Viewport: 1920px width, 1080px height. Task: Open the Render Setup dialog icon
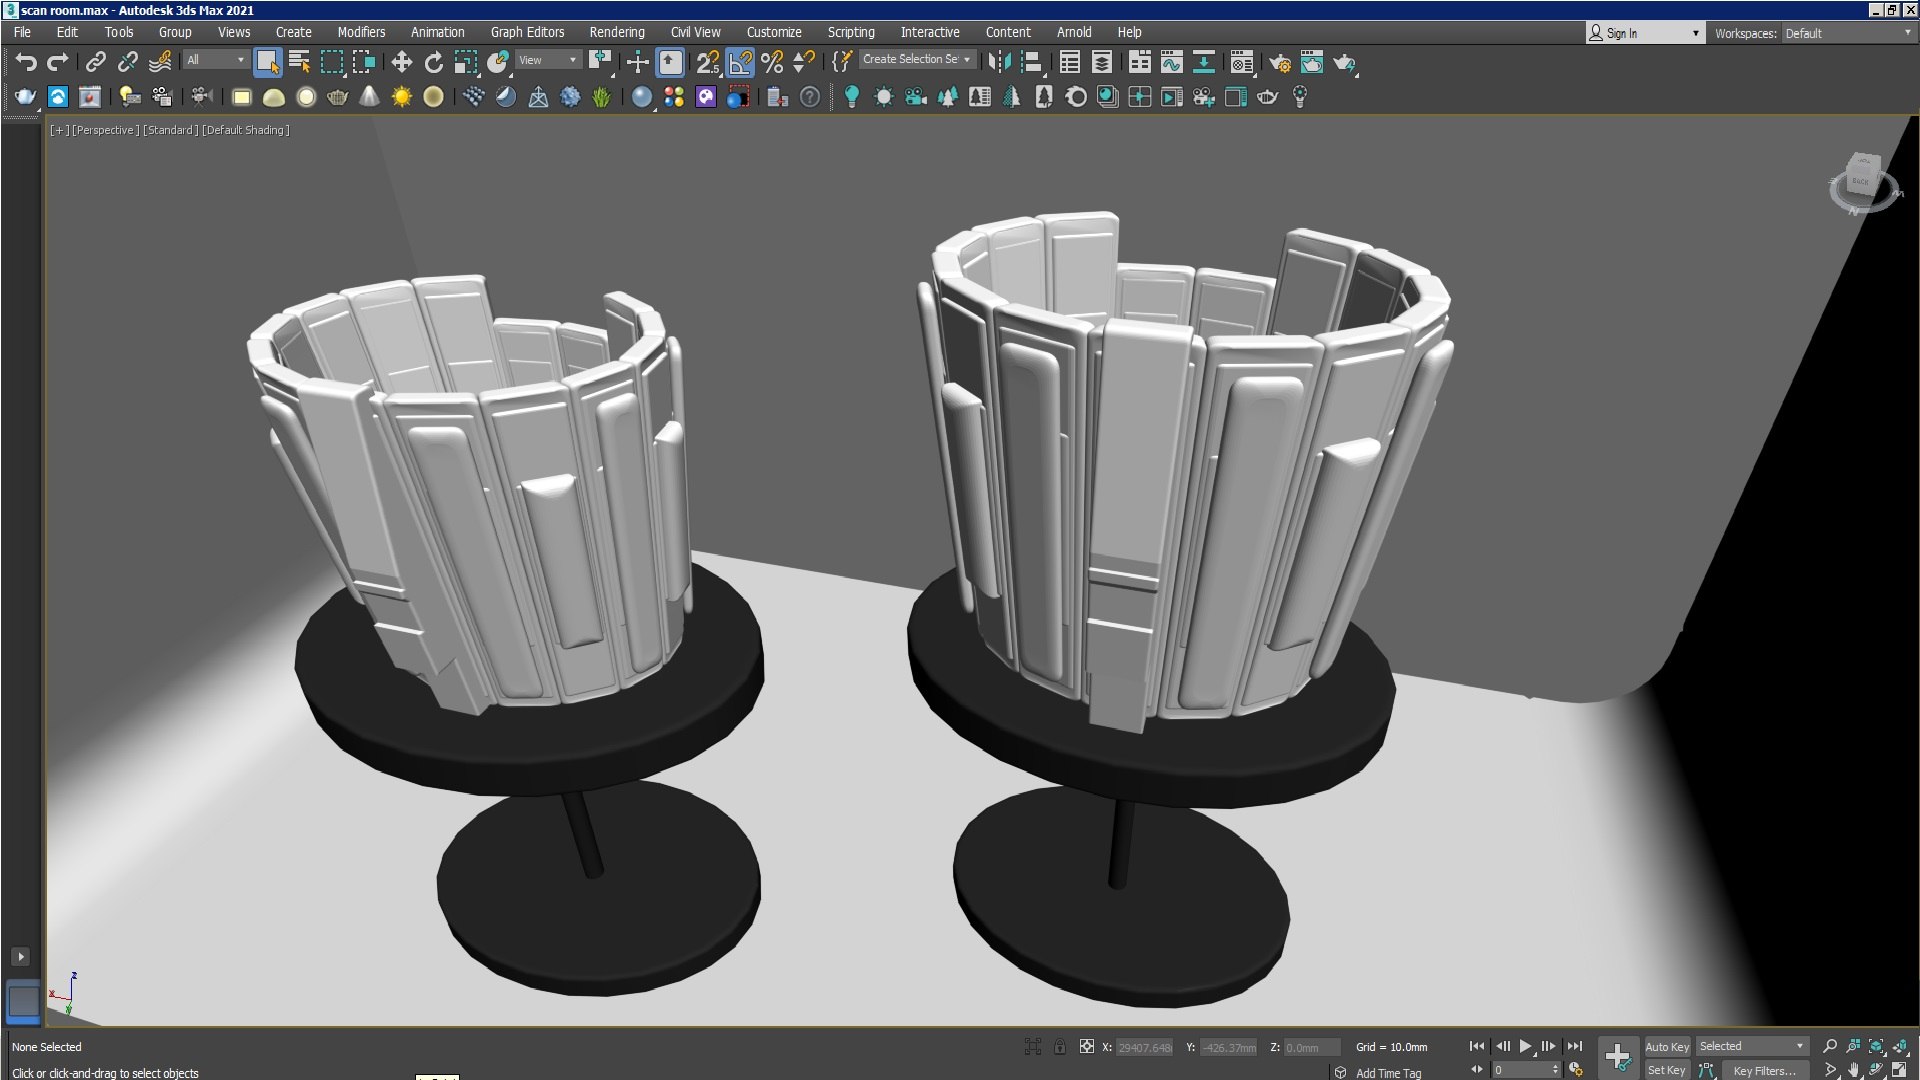pos(1279,63)
